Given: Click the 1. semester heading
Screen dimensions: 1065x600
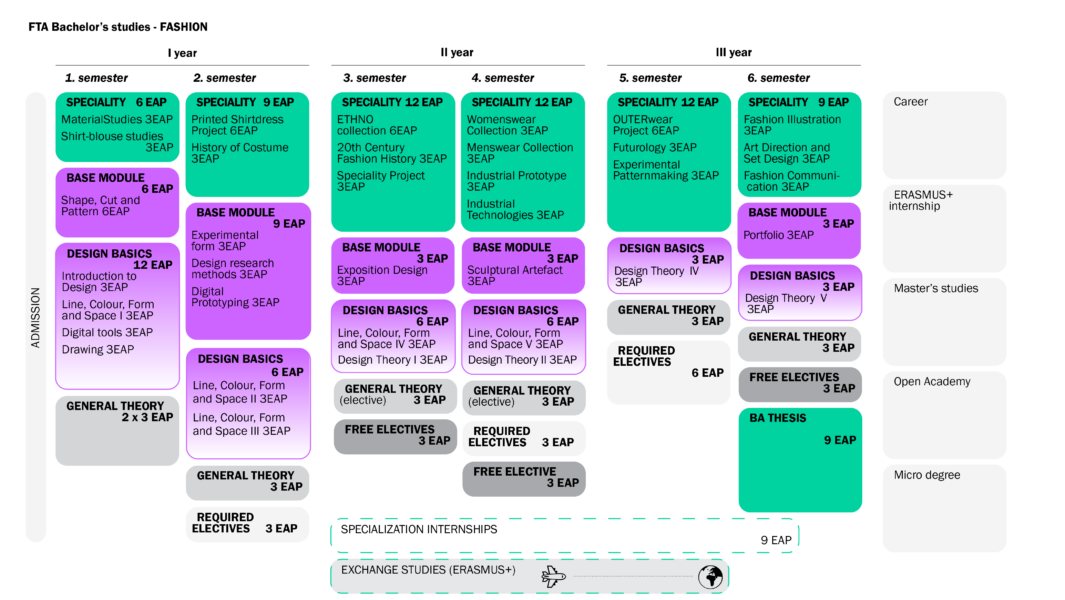Looking at the screenshot, I should click(x=96, y=78).
